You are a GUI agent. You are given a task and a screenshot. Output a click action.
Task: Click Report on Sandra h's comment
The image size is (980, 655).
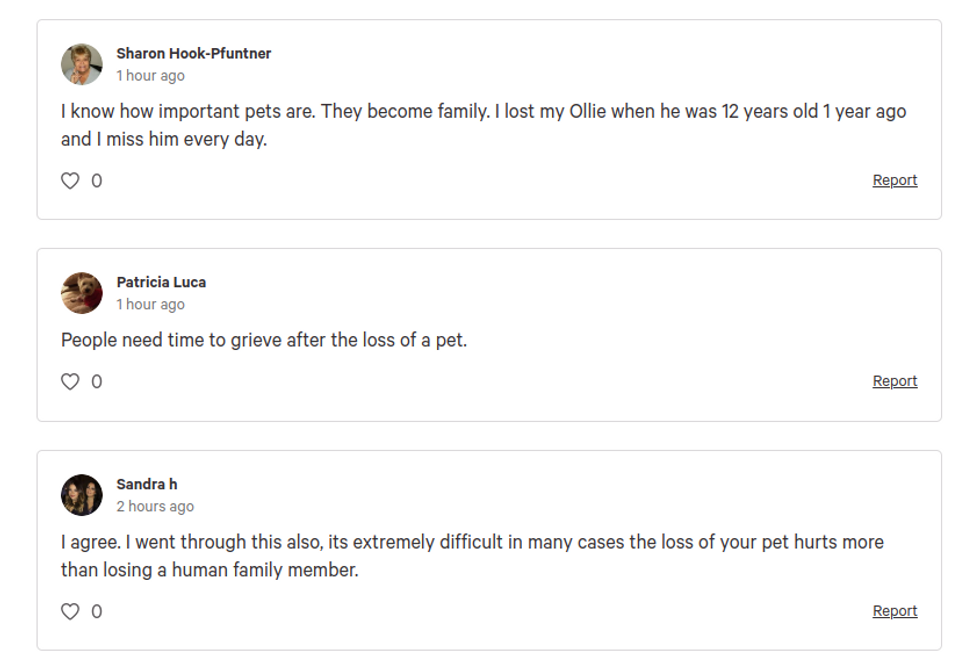894,611
